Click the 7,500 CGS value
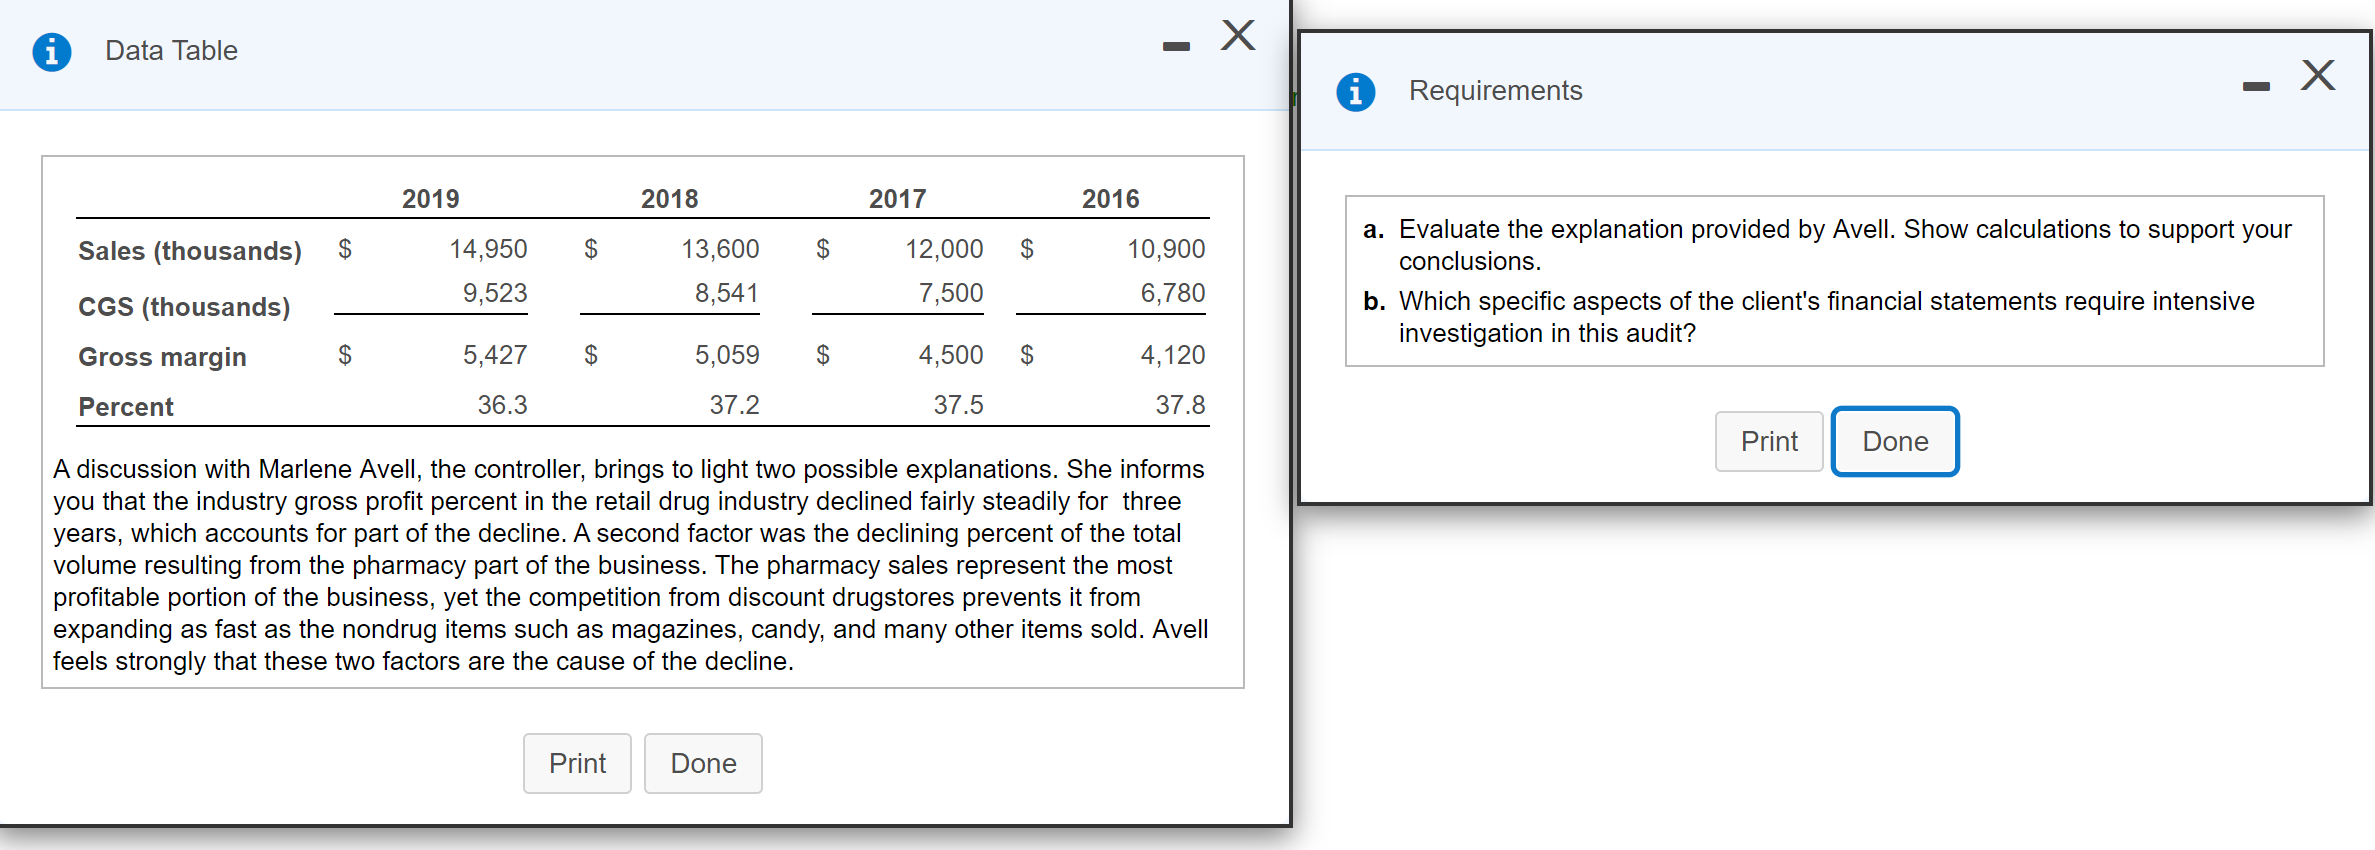The width and height of the screenshot is (2375, 850). point(951,293)
